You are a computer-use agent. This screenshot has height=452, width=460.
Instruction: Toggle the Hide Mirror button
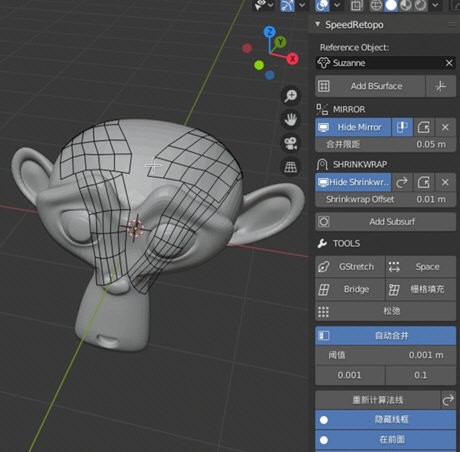pos(353,127)
